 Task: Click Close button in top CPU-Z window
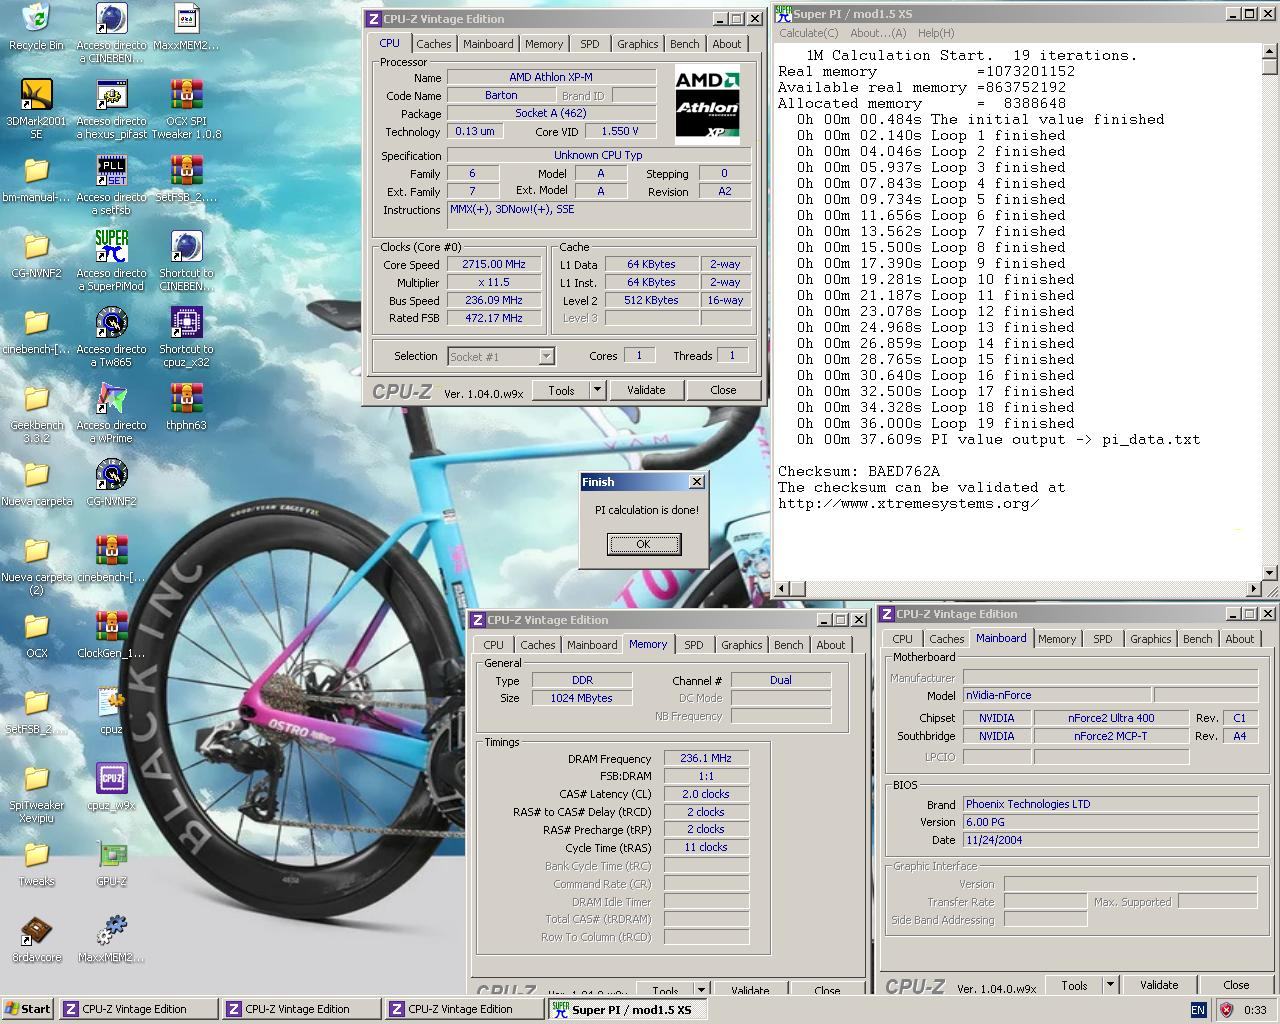click(x=723, y=390)
